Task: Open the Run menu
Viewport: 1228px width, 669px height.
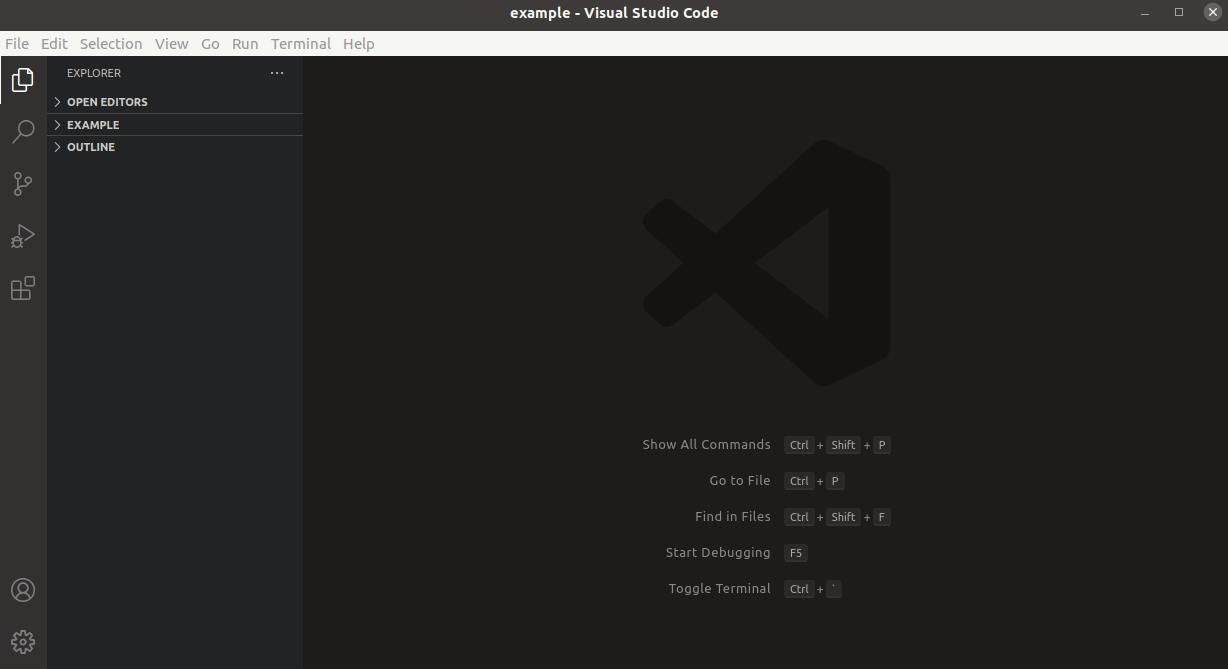Action: tap(245, 44)
